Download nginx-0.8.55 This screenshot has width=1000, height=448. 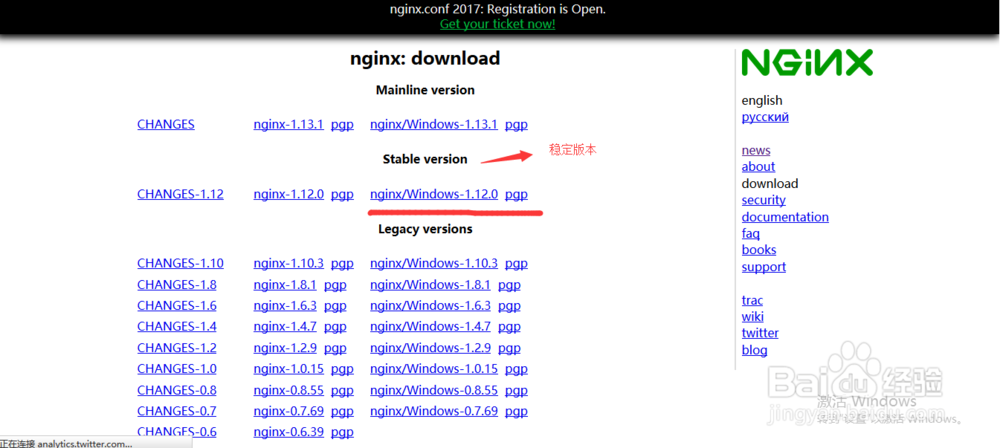click(x=288, y=390)
